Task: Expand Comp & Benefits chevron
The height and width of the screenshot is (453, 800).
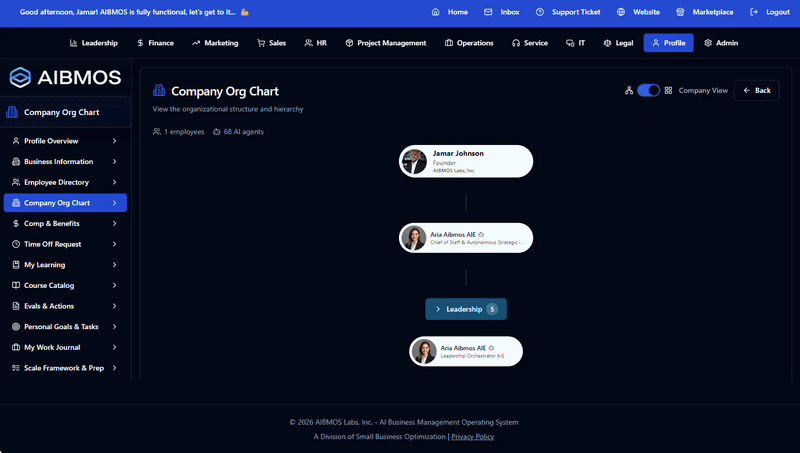Action: pos(114,223)
